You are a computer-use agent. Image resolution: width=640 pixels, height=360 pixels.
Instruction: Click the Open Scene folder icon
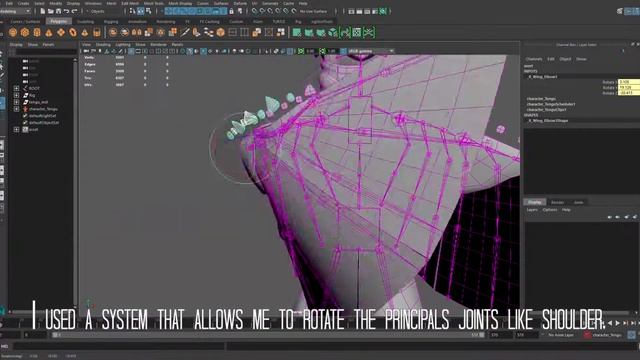(x=51, y=11)
